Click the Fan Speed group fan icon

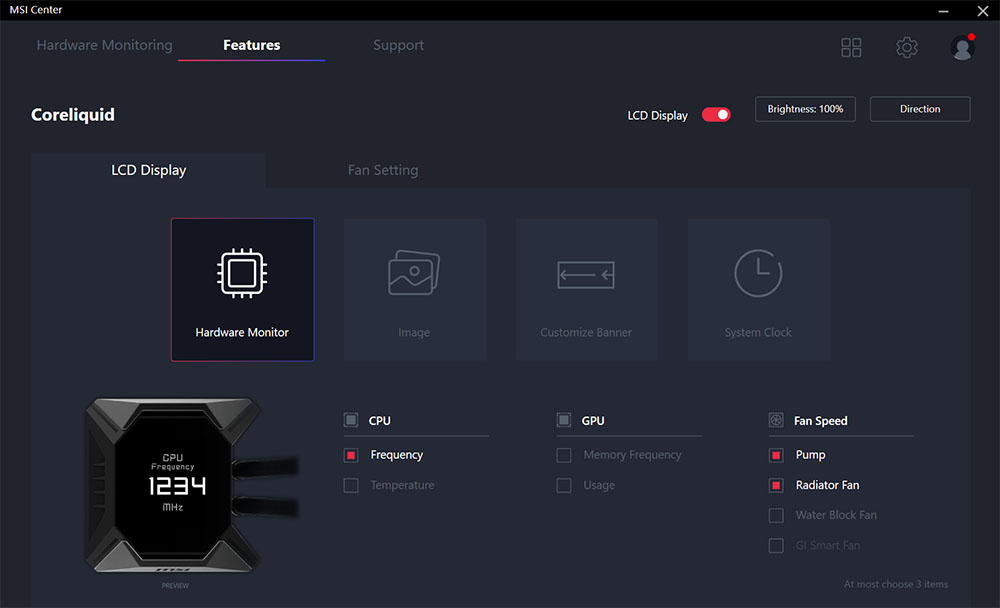tap(776, 420)
